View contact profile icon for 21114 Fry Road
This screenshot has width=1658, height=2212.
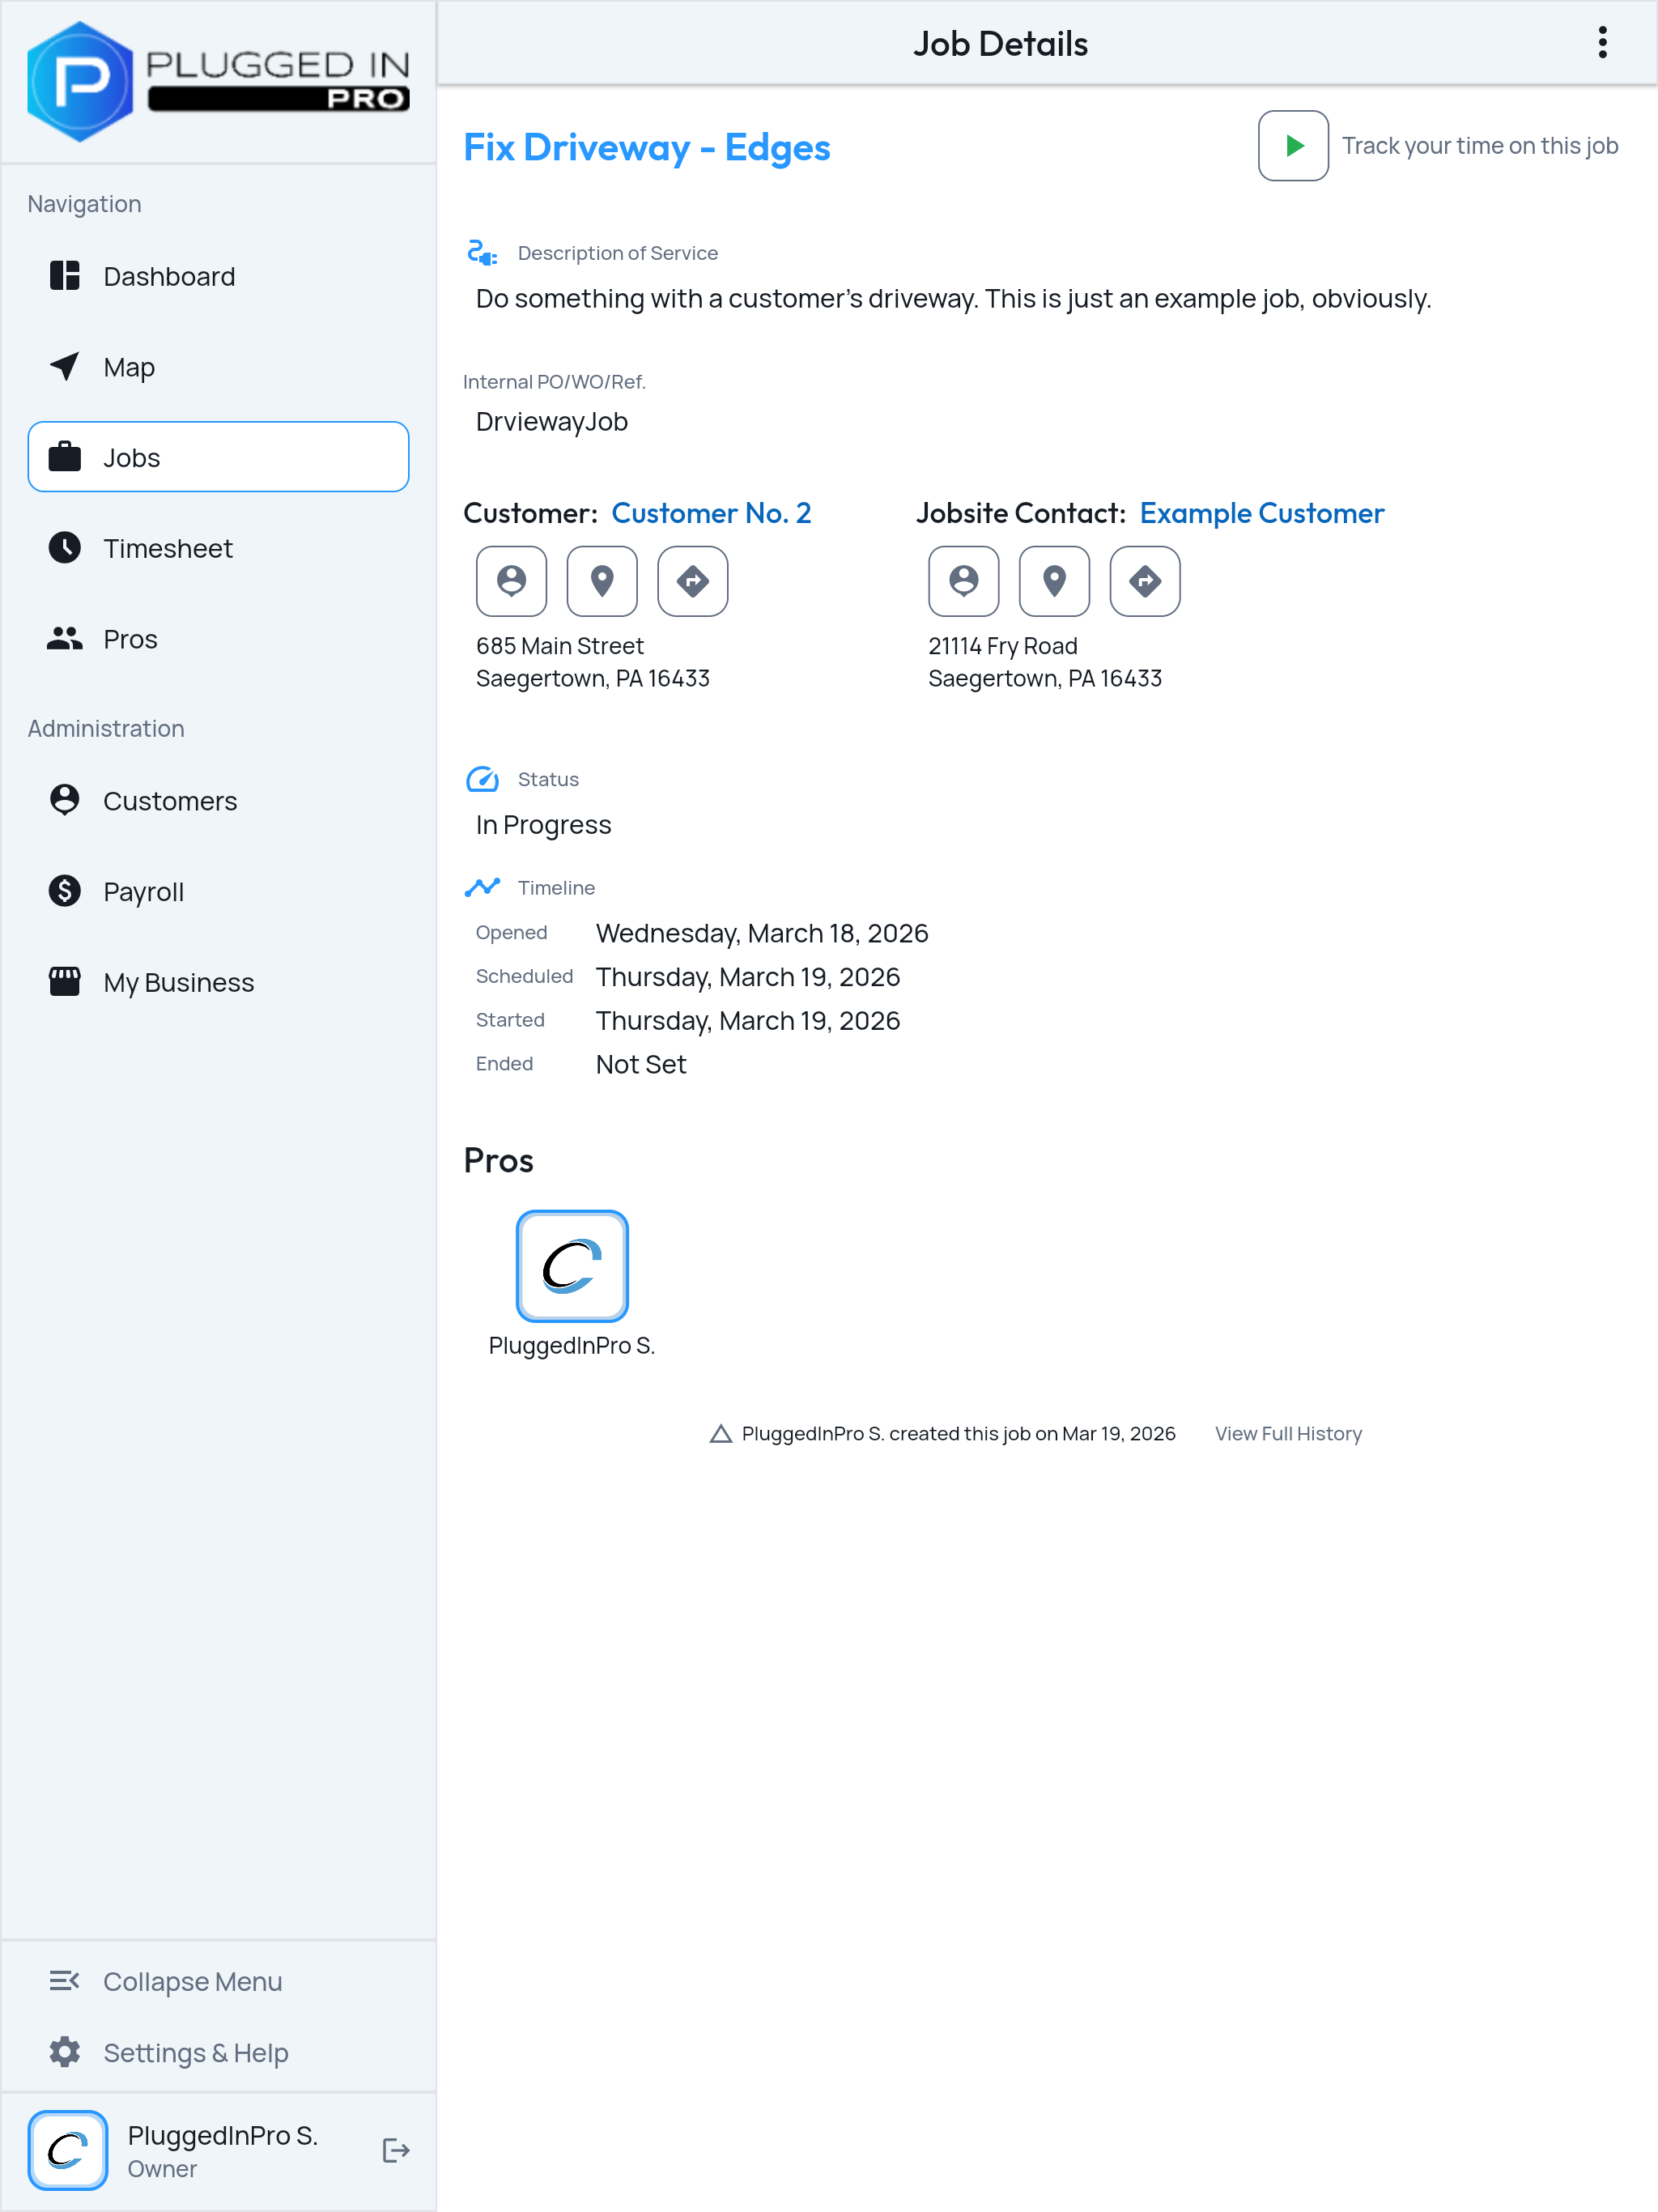coord(964,581)
